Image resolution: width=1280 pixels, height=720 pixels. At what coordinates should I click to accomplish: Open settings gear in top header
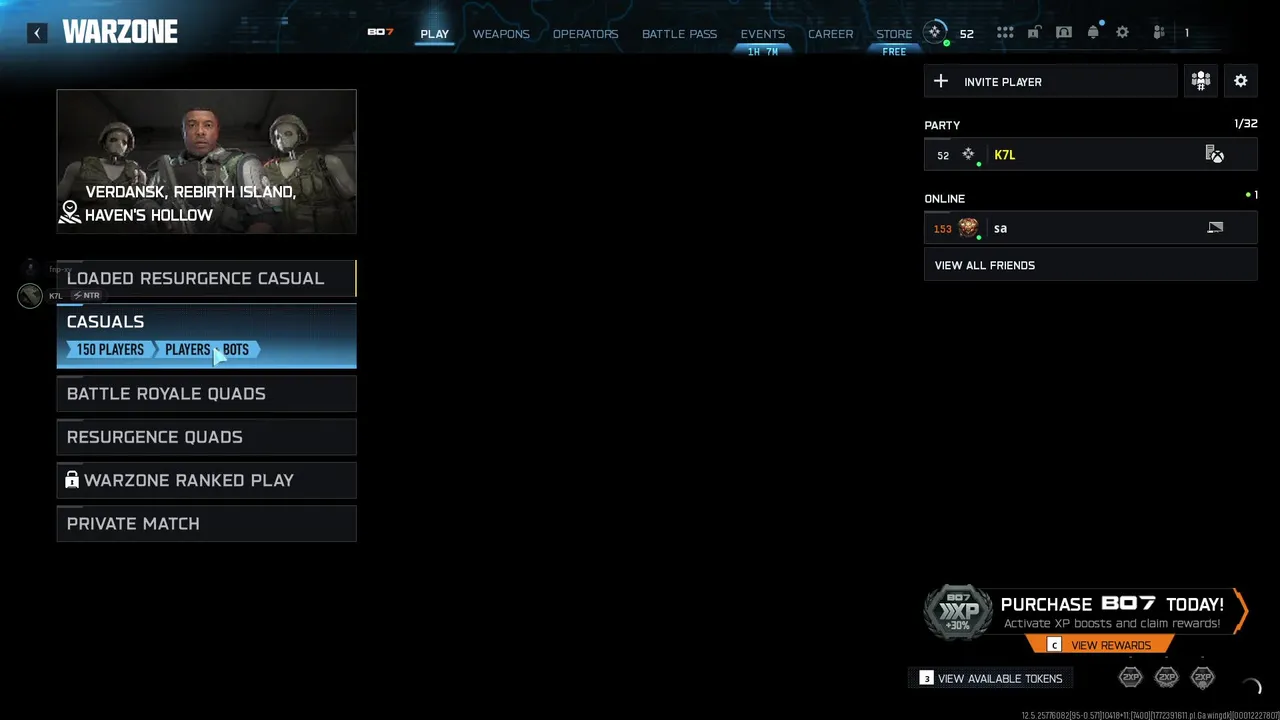tap(1122, 33)
